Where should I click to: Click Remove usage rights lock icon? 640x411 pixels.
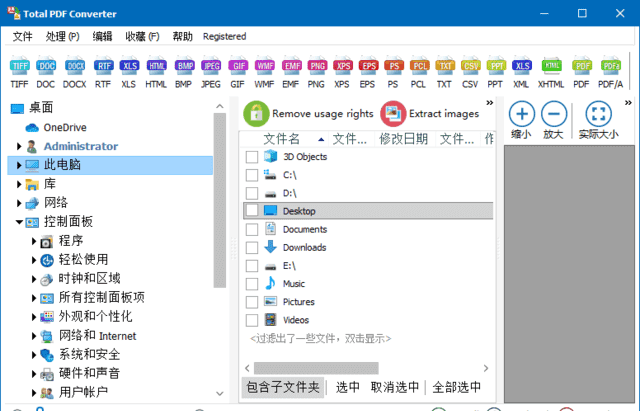click(x=256, y=114)
